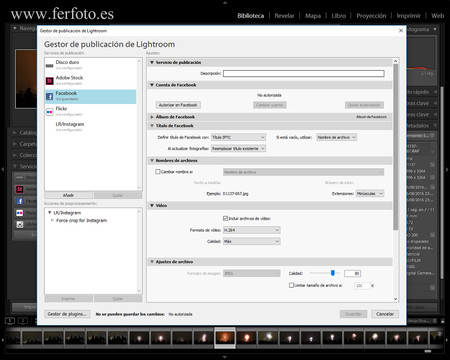Select the Disco duro publishing service
The image size is (450, 360).
pyautogui.click(x=91, y=65)
